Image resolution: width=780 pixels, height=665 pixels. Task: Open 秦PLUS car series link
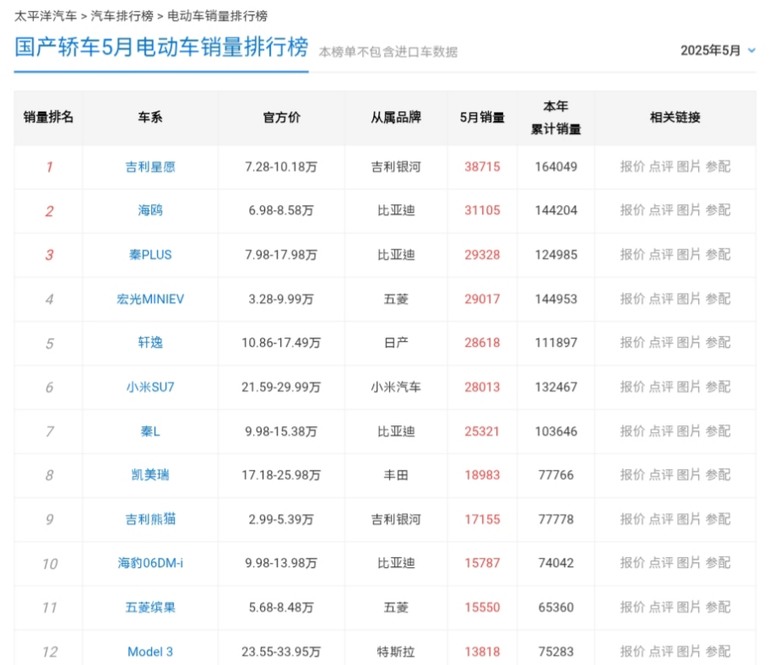150,255
